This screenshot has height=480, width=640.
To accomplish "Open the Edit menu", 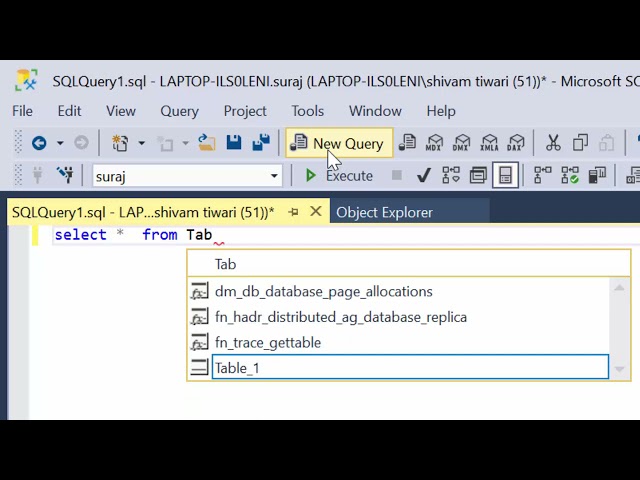I will coord(69,111).
